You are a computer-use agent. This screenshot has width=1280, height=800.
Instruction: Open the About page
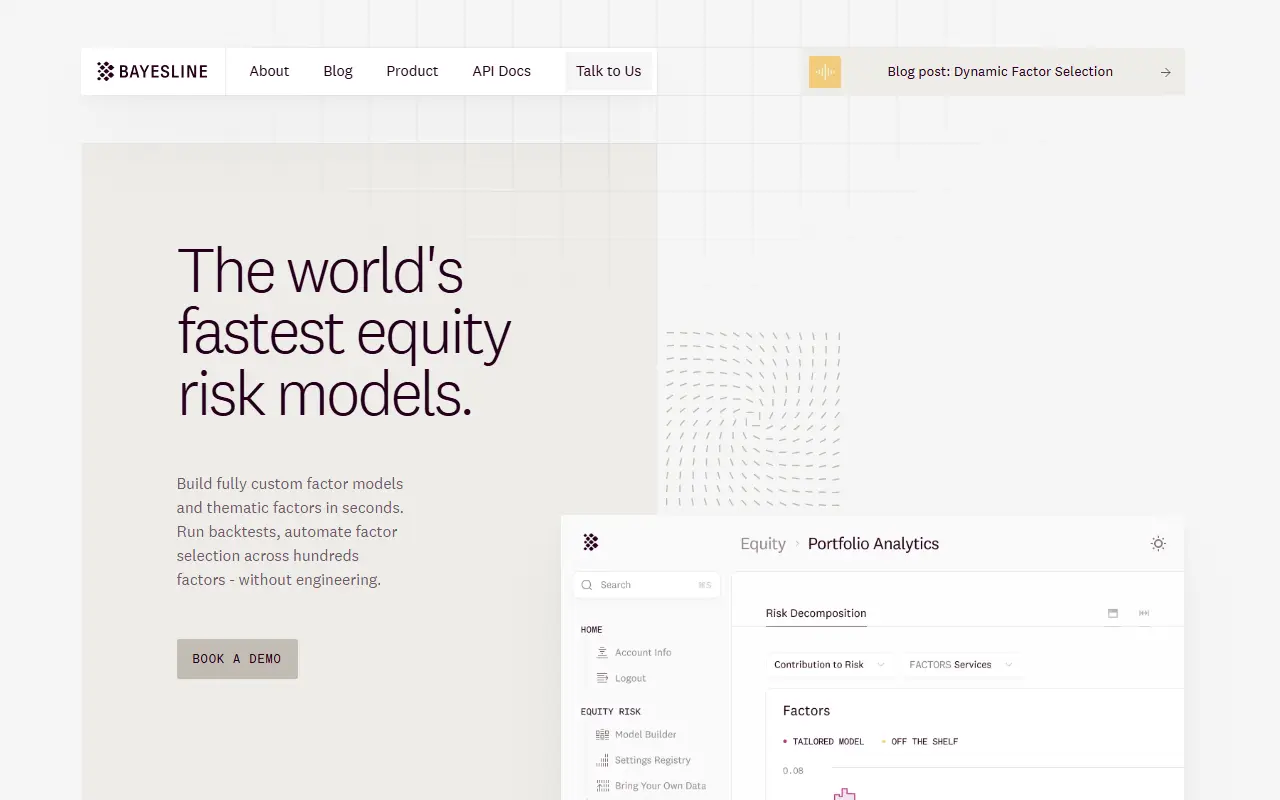[x=269, y=71]
